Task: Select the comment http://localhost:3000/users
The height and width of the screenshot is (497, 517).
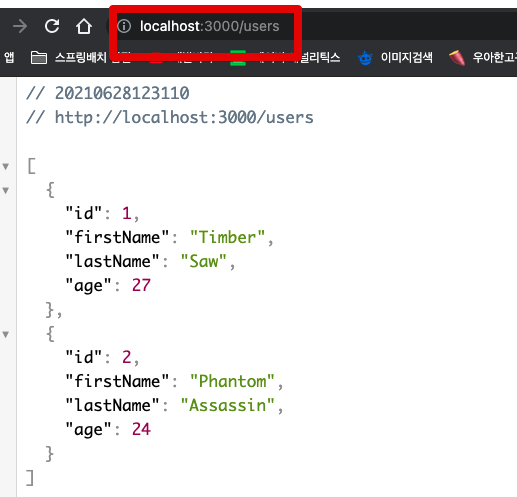Action: coord(184,117)
